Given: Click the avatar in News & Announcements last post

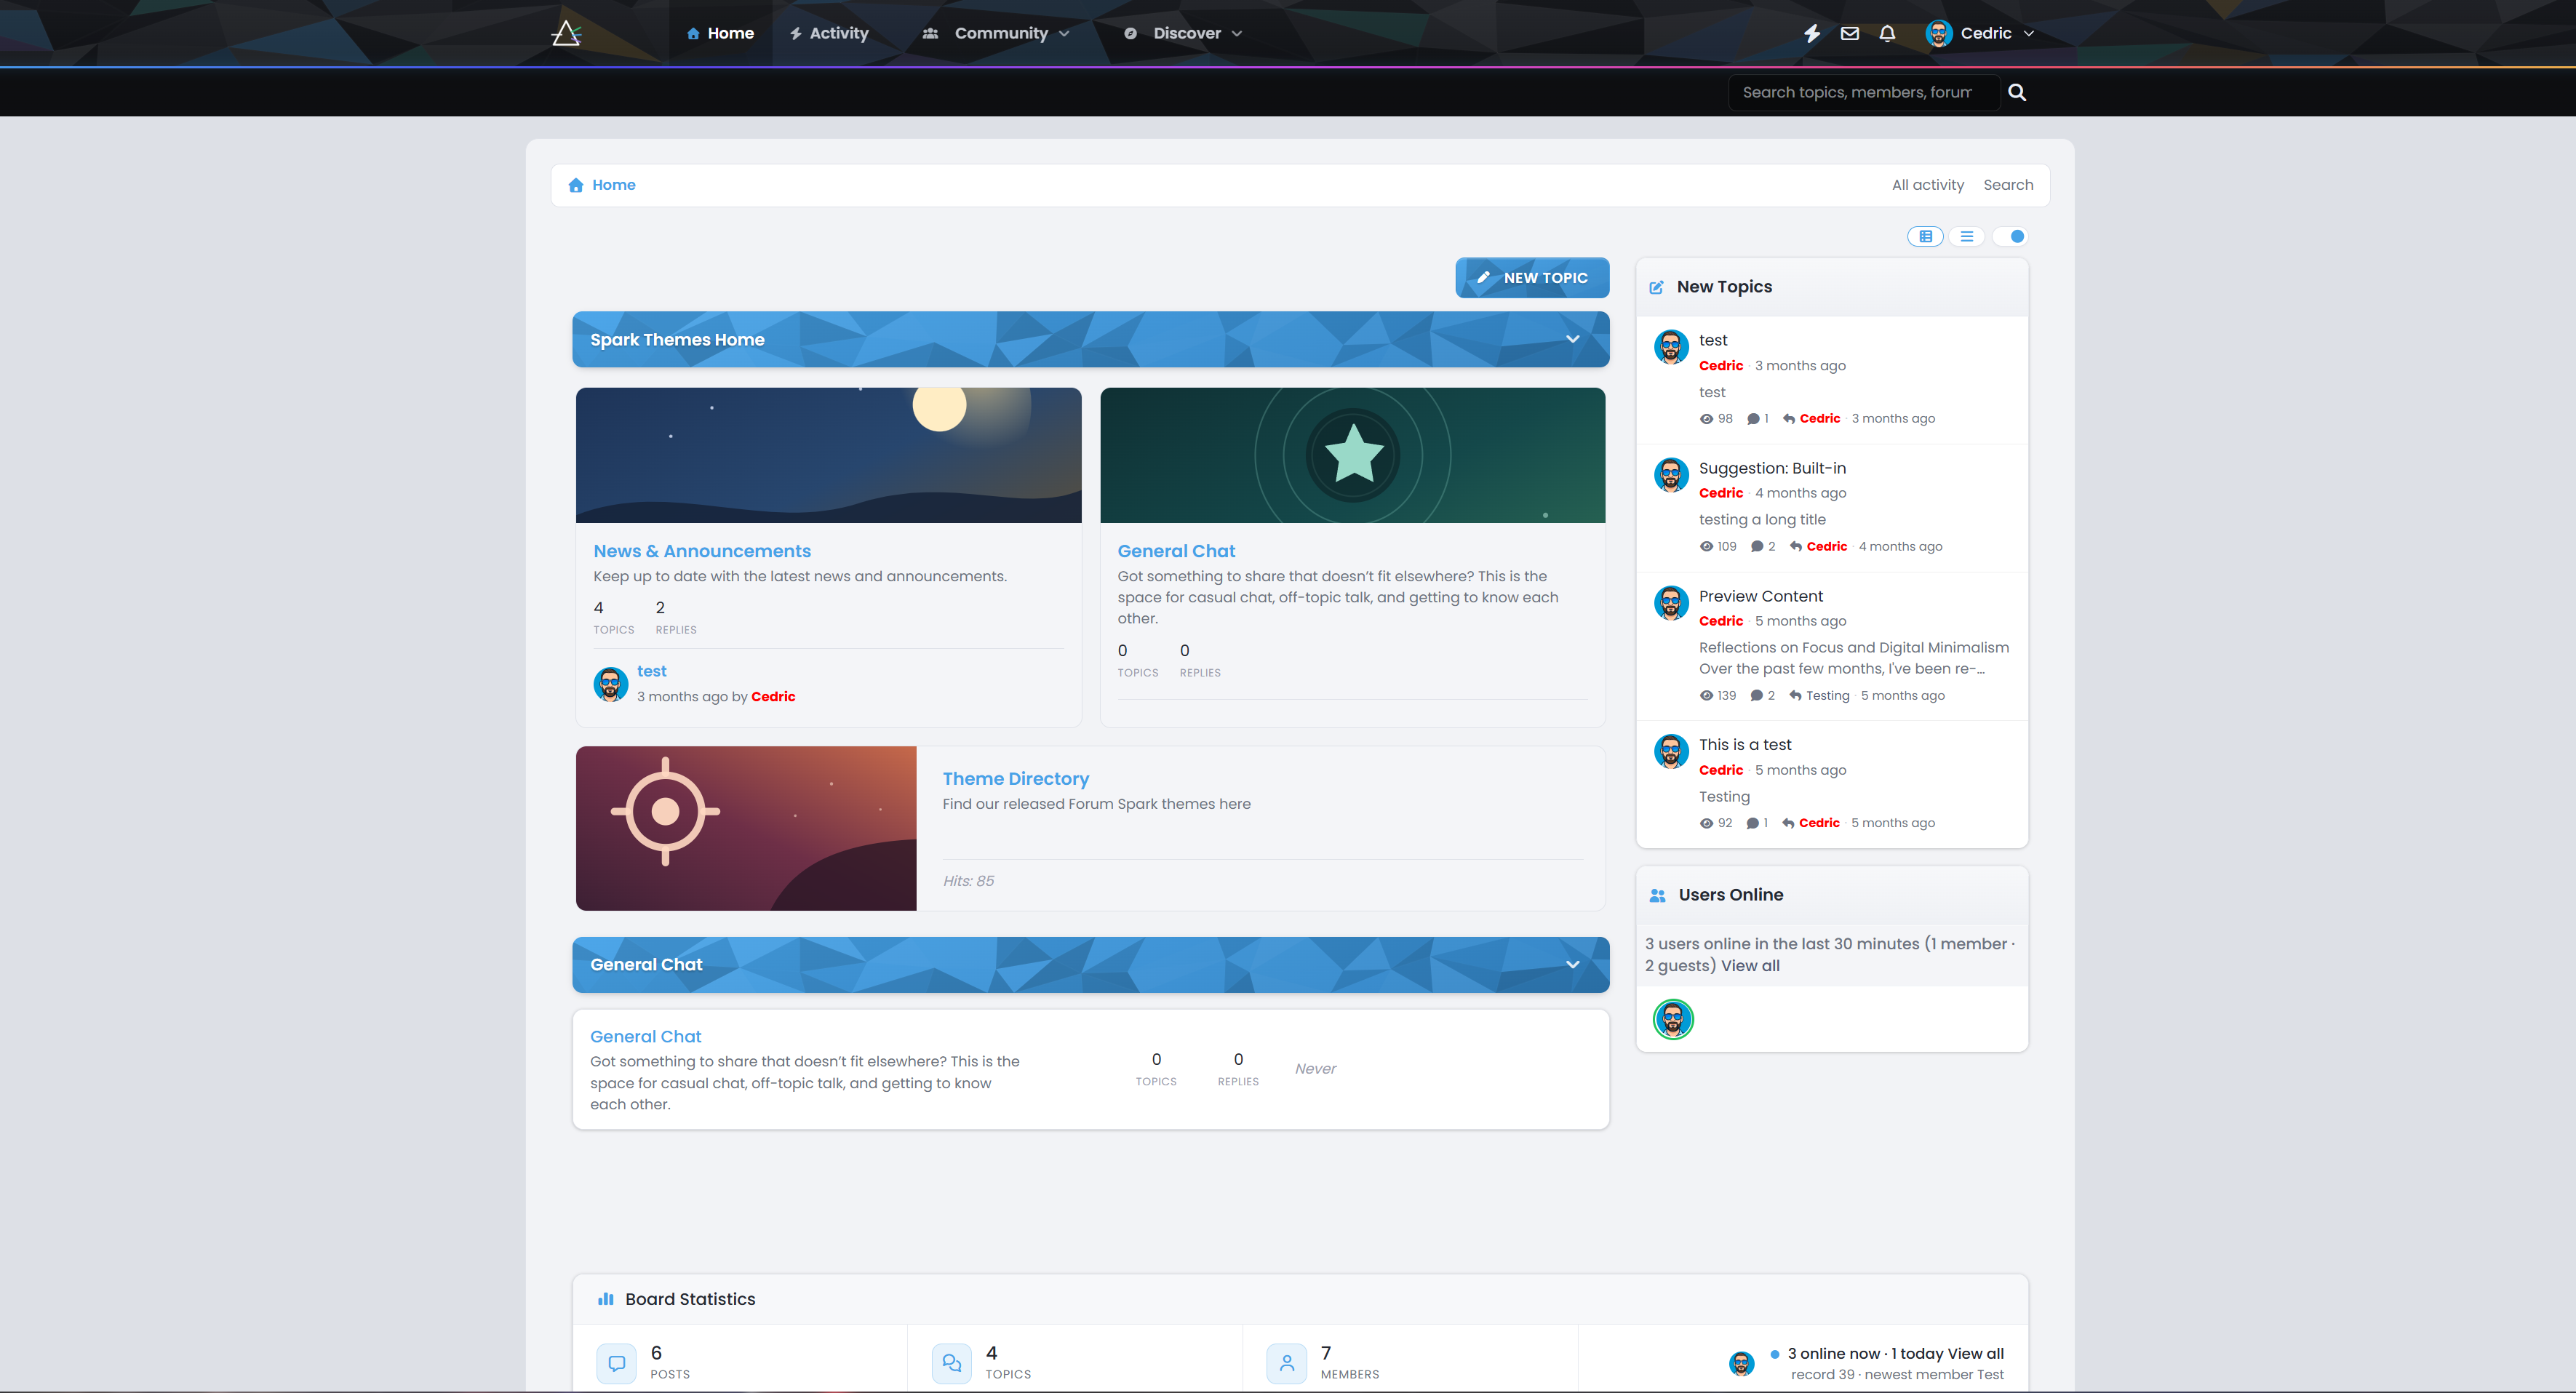Looking at the screenshot, I should 611,684.
